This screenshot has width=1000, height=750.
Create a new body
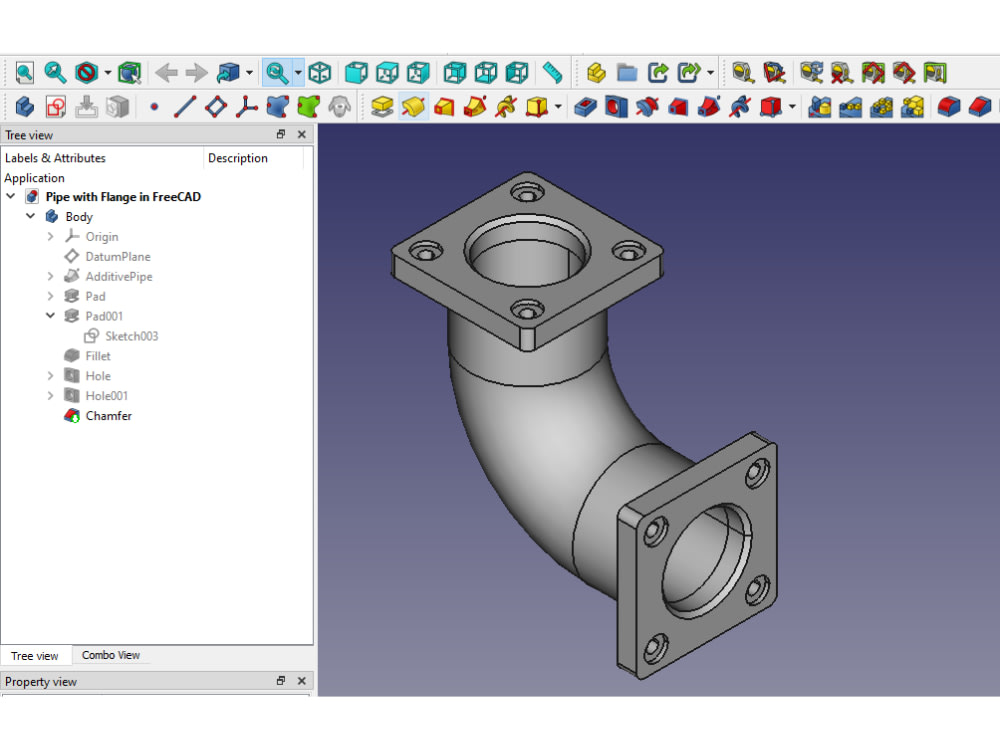[22, 105]
